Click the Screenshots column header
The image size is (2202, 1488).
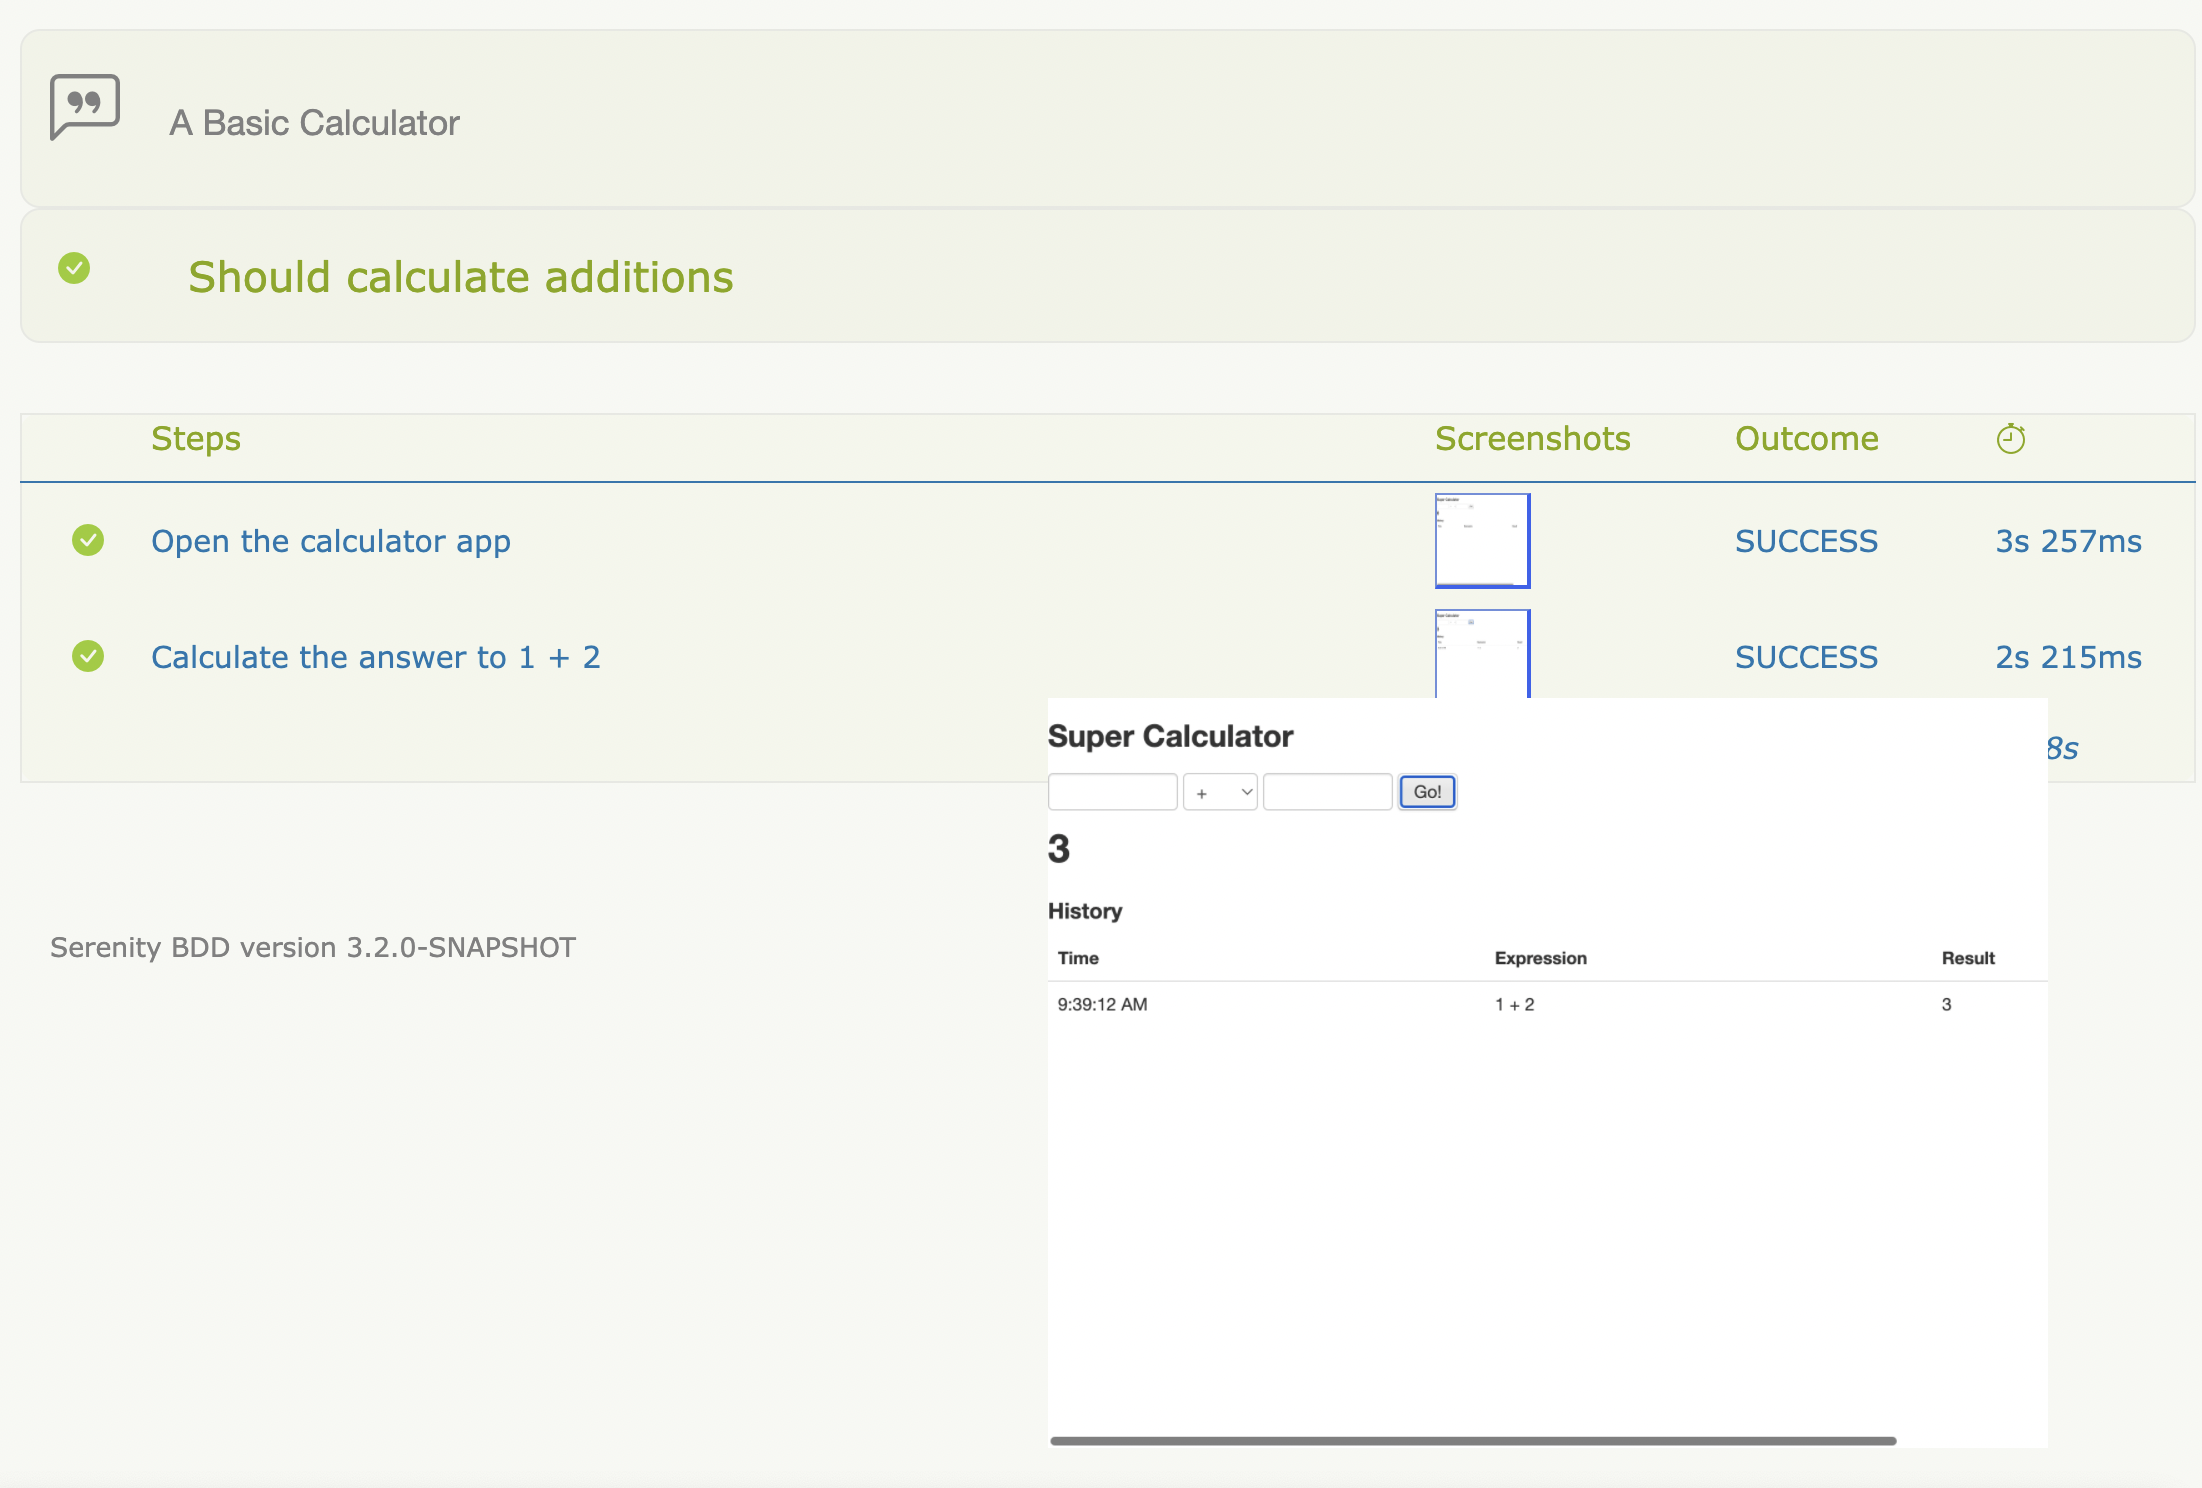click(x=1532, y=439)
